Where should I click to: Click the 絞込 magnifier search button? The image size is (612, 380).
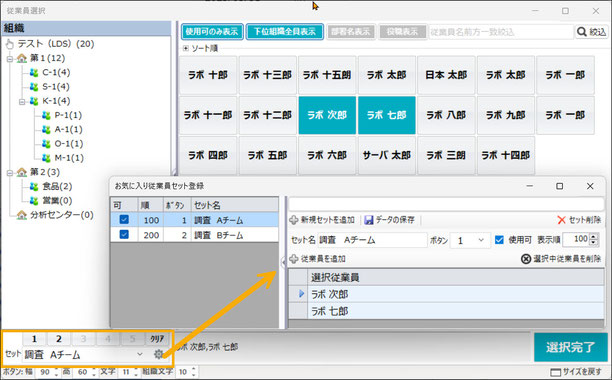coord(591,32)
